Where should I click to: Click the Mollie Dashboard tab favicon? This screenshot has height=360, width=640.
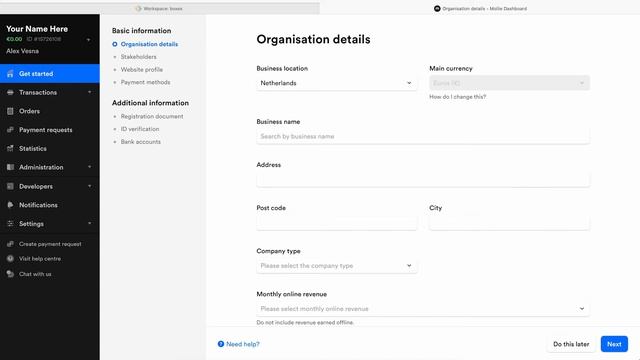click(x=437, y=8)
